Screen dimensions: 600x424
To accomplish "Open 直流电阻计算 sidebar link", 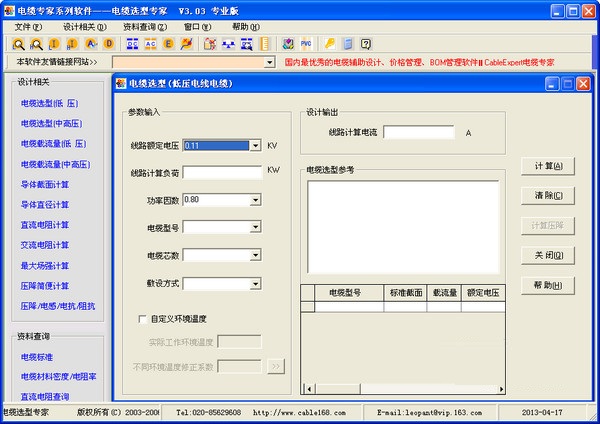I will coord(45,225).
